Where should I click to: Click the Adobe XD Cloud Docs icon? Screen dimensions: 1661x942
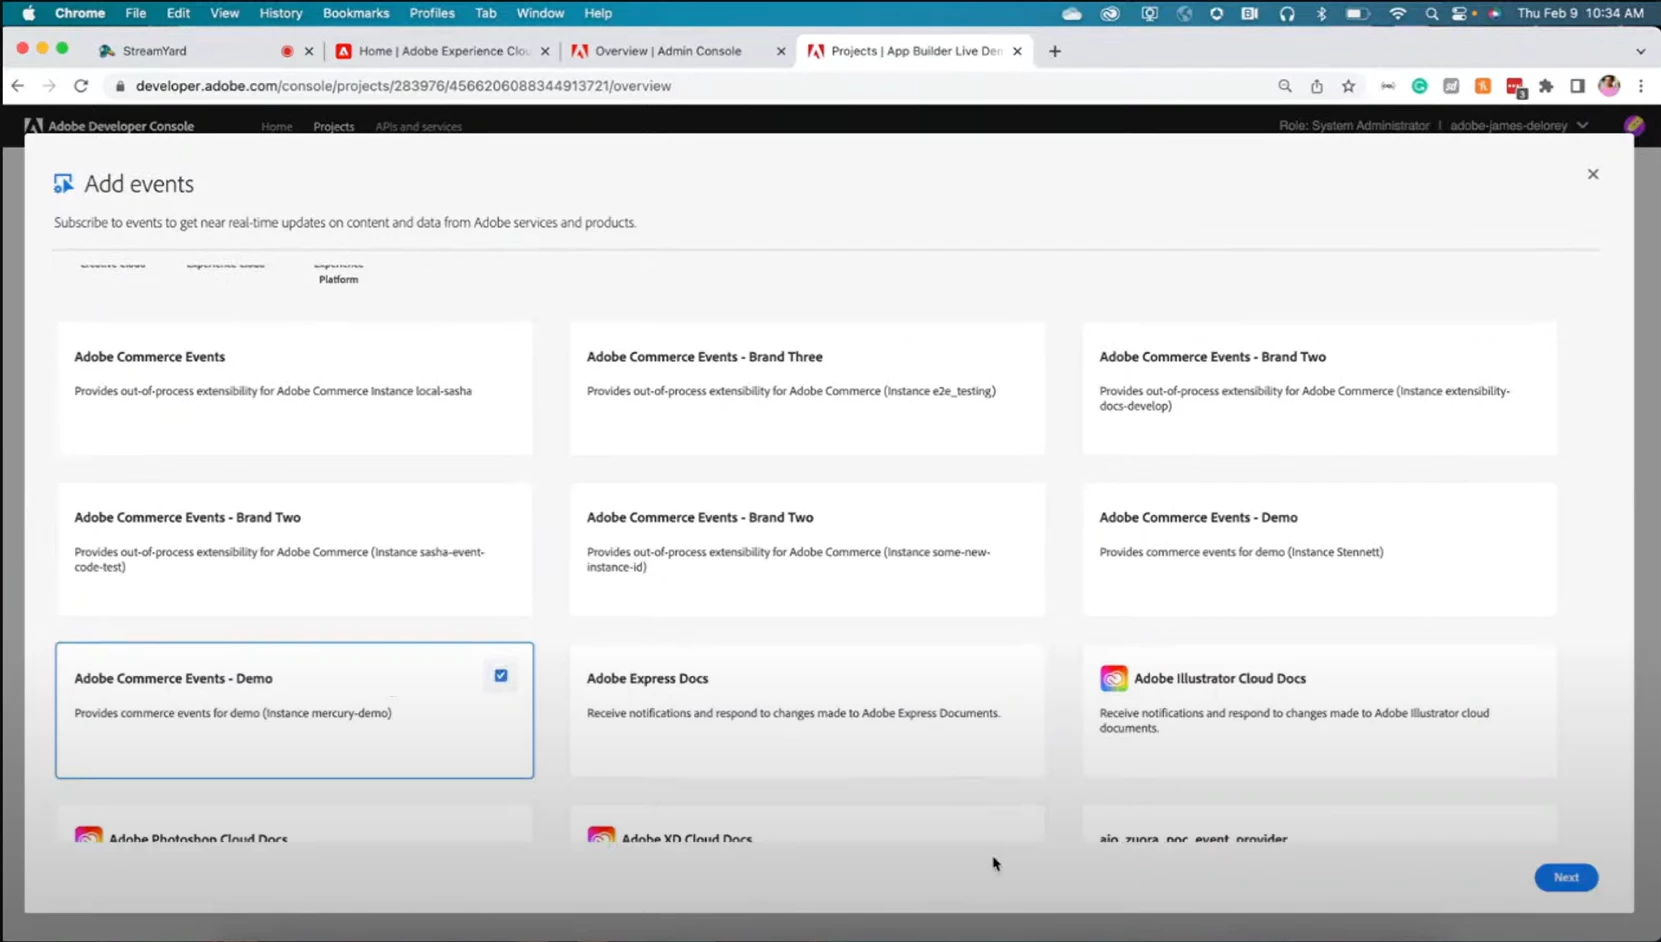601,836
